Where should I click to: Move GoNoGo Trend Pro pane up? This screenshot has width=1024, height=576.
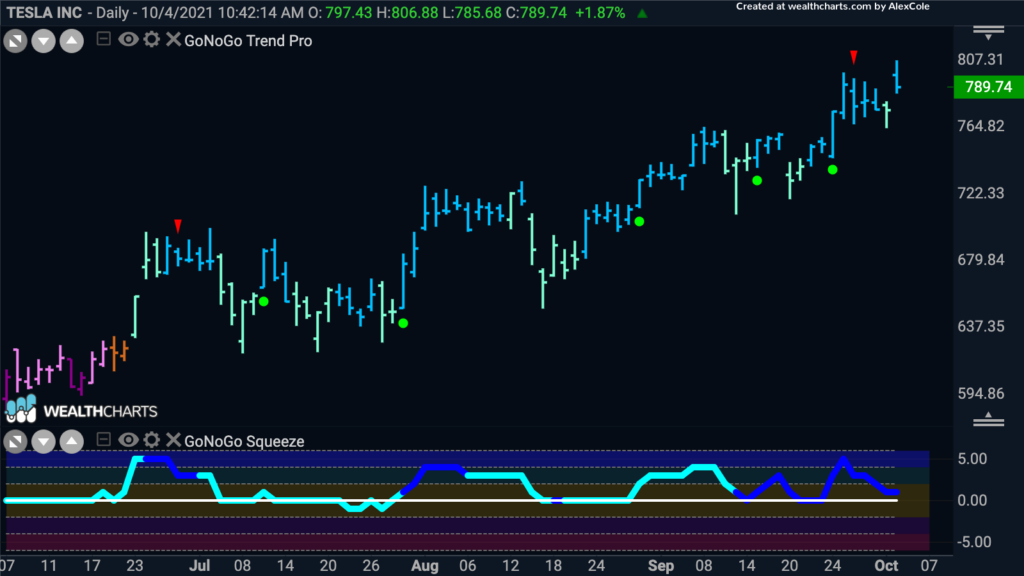click(72, 42)
